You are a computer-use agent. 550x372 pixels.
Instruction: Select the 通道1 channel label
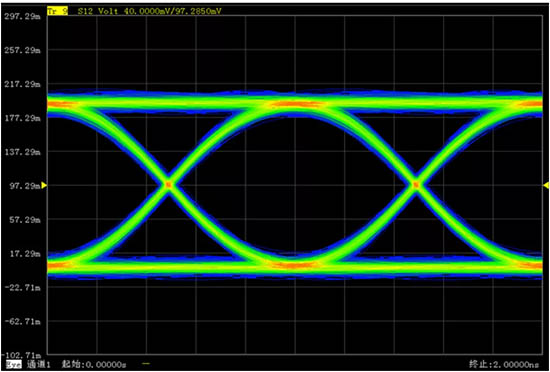click(x=39, y=364)
